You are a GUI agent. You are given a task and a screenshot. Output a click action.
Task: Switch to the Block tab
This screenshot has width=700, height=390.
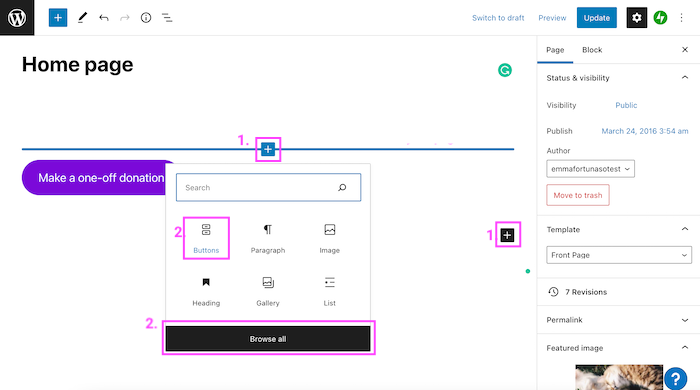(592, 50)
